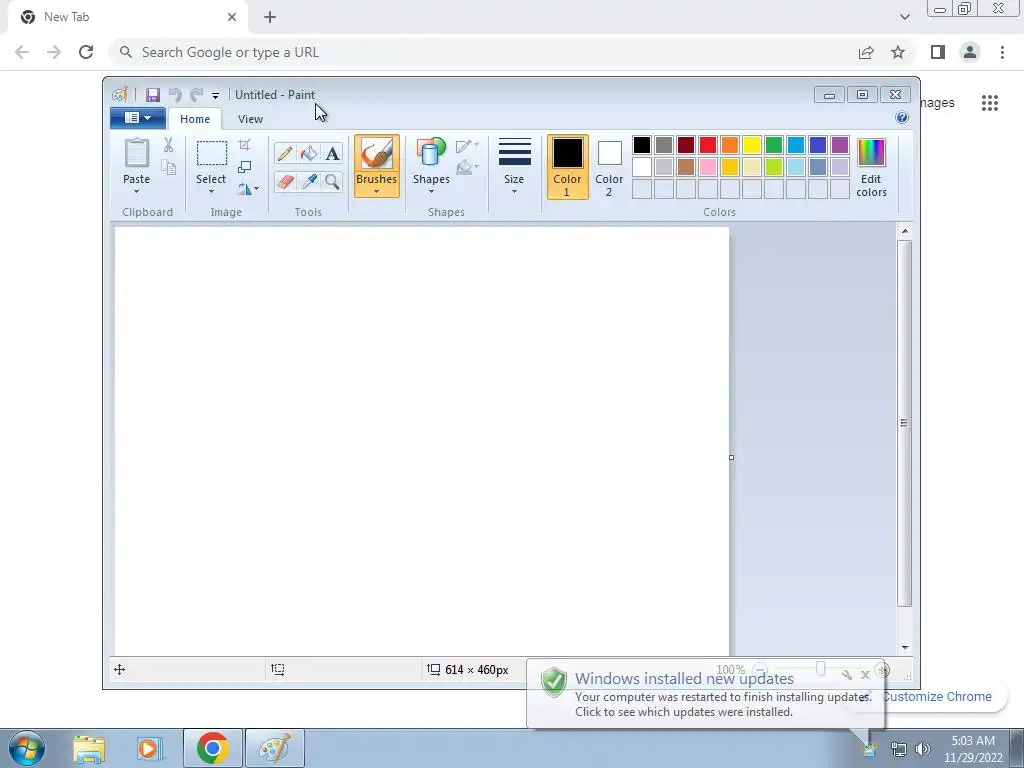
Task: Pick the purple color swatch
Action: [x=840, y=145]
